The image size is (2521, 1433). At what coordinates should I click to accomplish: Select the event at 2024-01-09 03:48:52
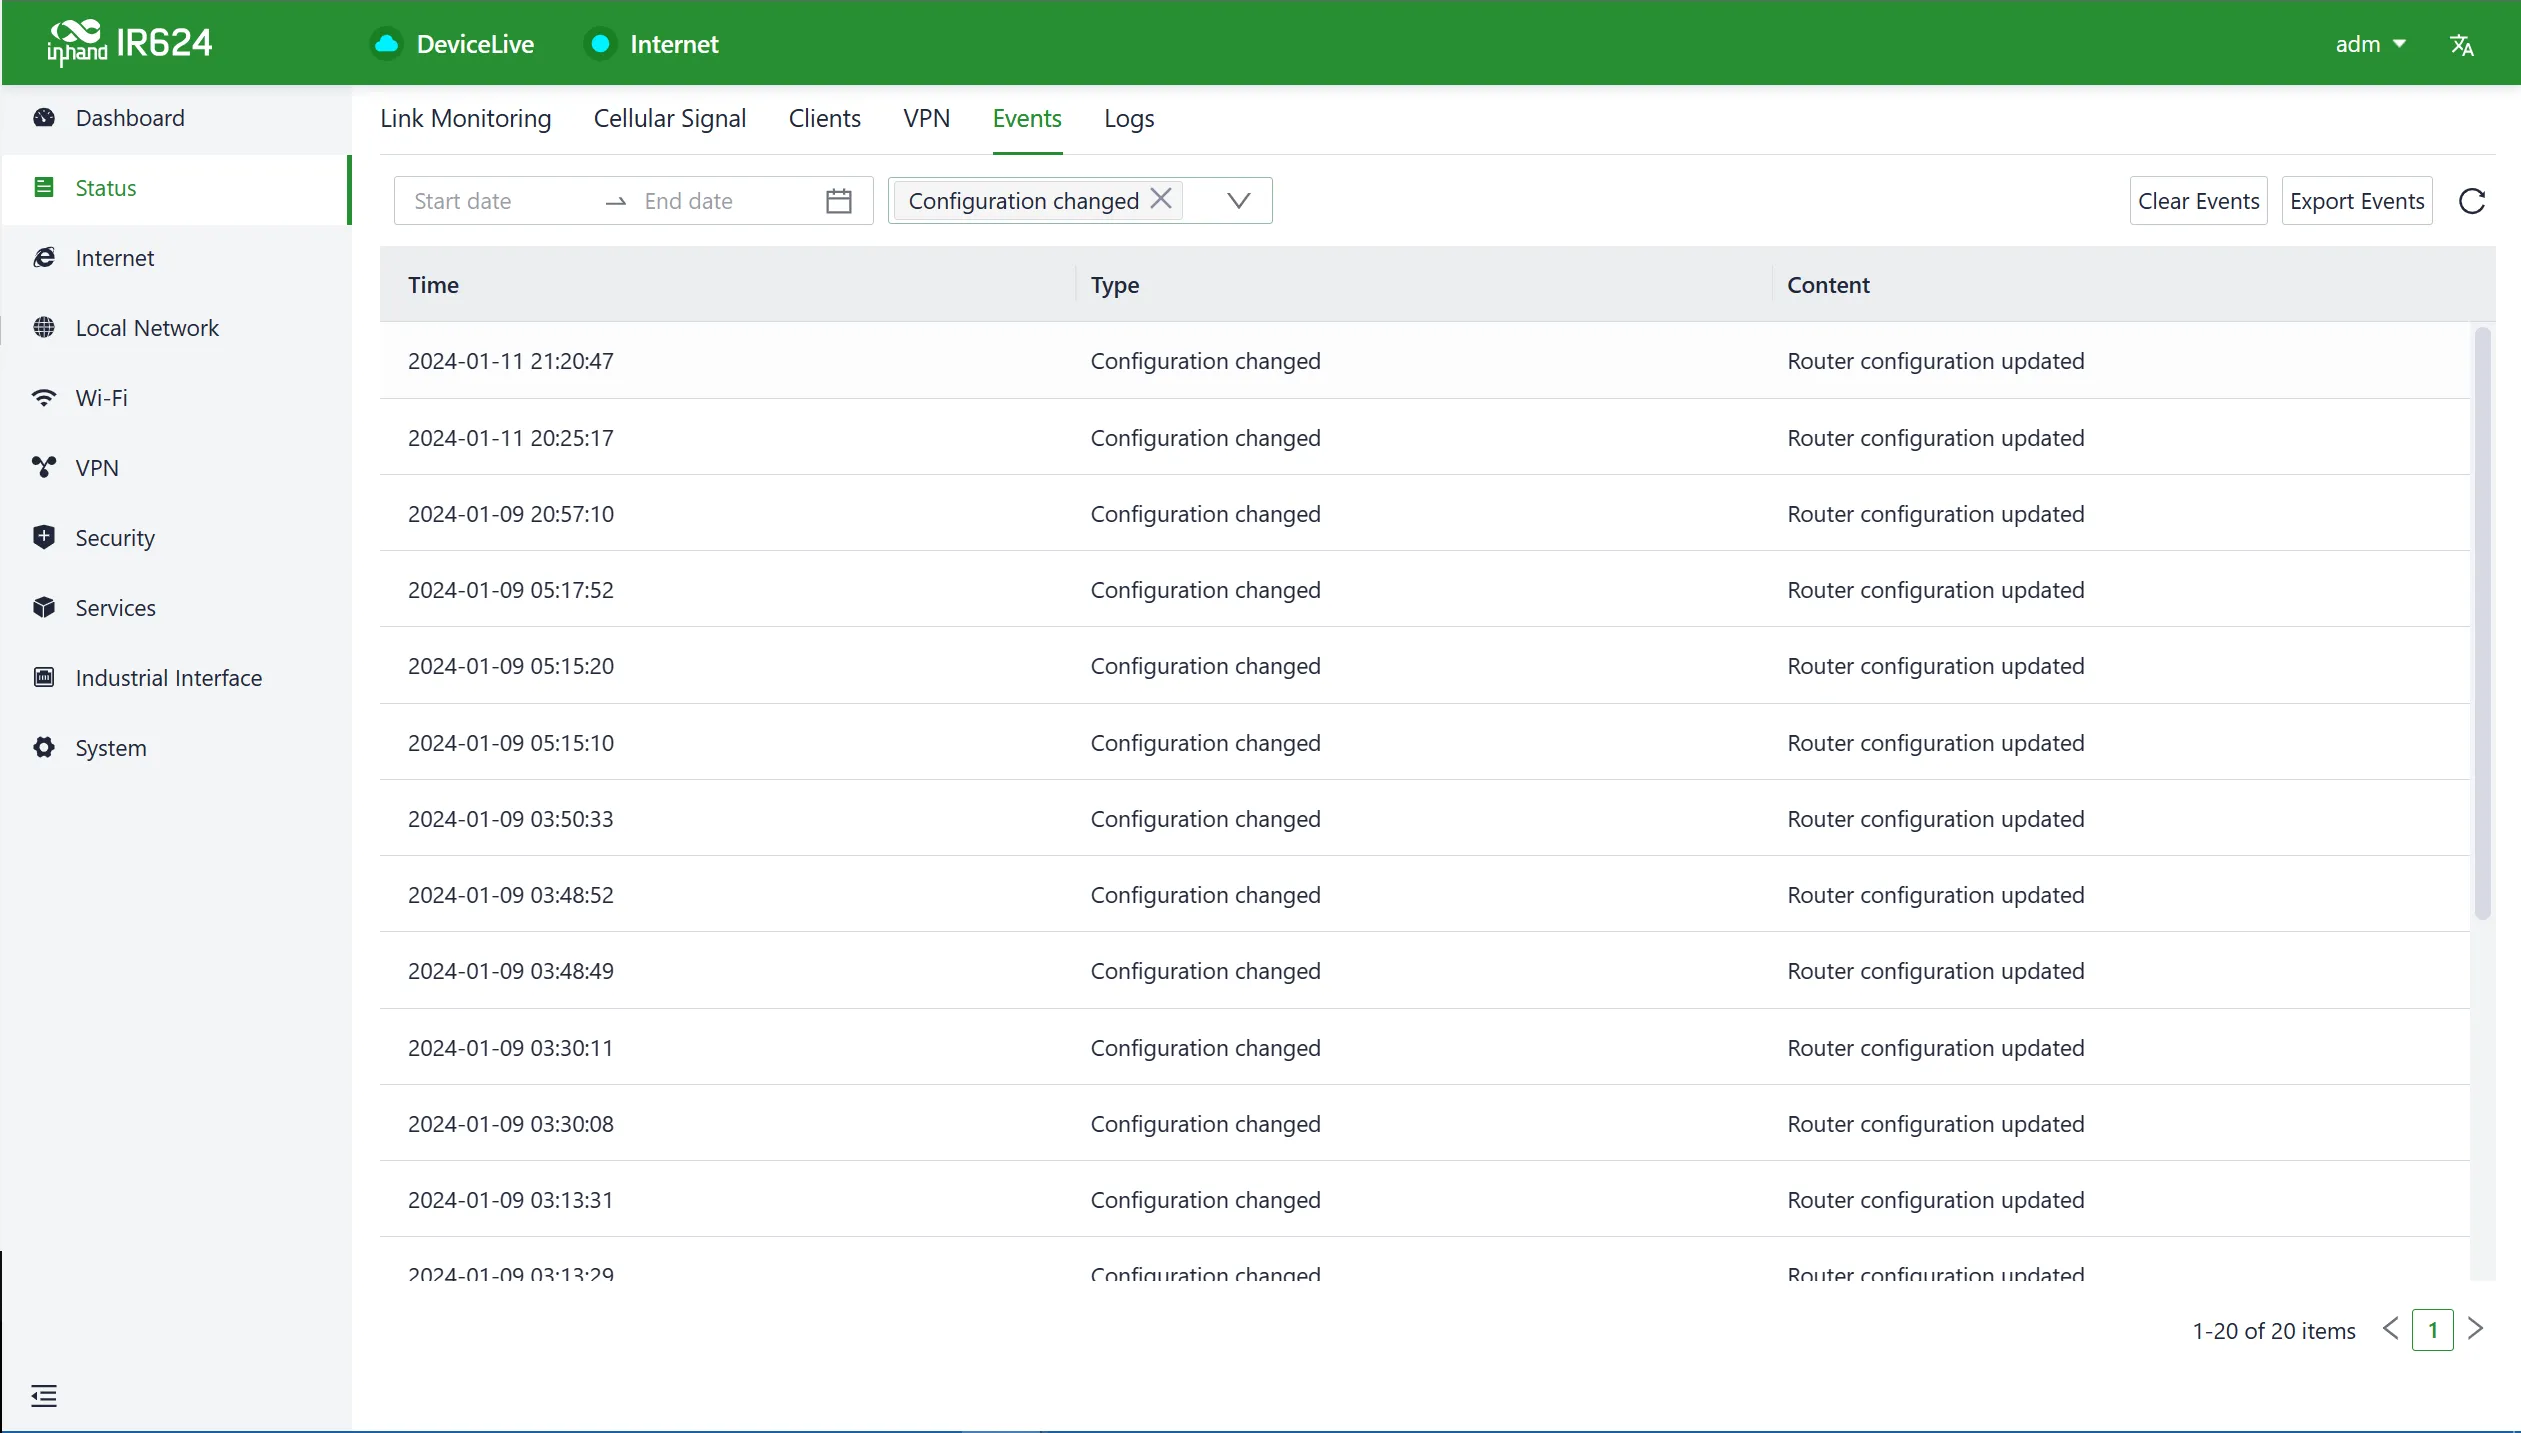pyautogui.click(x=1425, y=895)
